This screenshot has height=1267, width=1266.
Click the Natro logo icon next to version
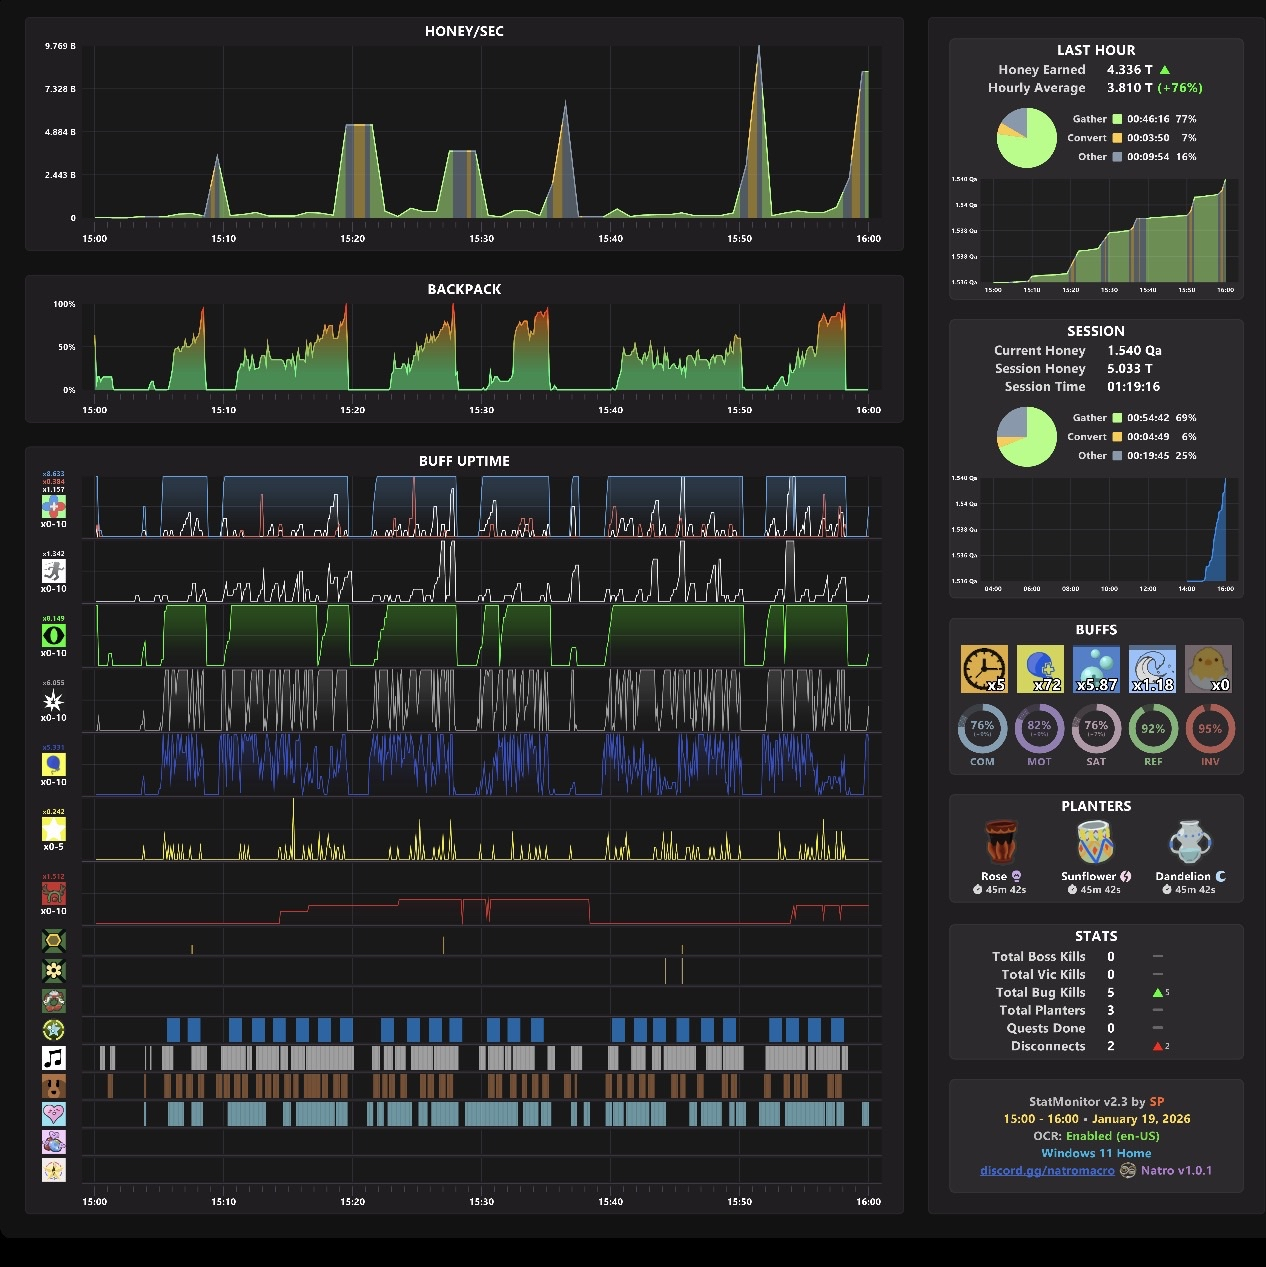(x=1128, y=1170)
